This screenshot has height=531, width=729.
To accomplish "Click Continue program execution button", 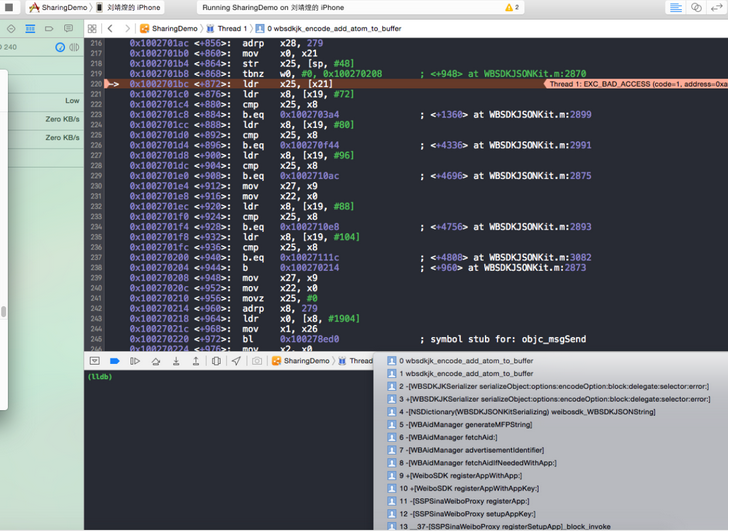I will [135, 361].
